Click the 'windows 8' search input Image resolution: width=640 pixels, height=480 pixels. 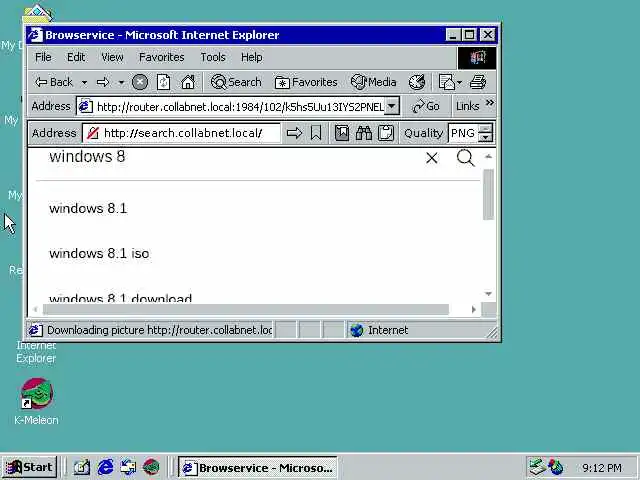pos(233,157)
